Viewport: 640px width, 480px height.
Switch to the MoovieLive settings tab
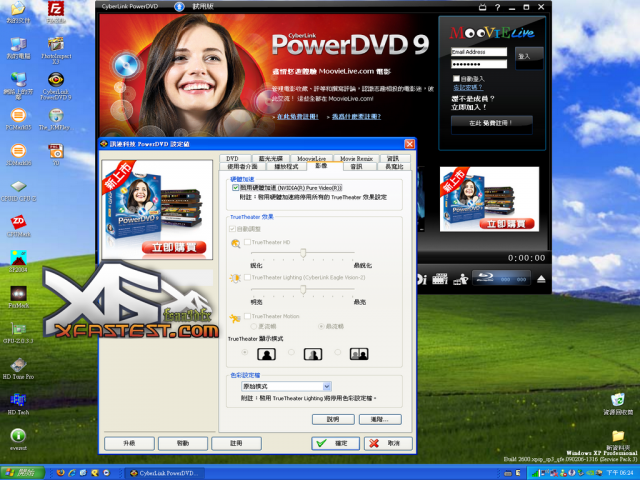point(311,158)
